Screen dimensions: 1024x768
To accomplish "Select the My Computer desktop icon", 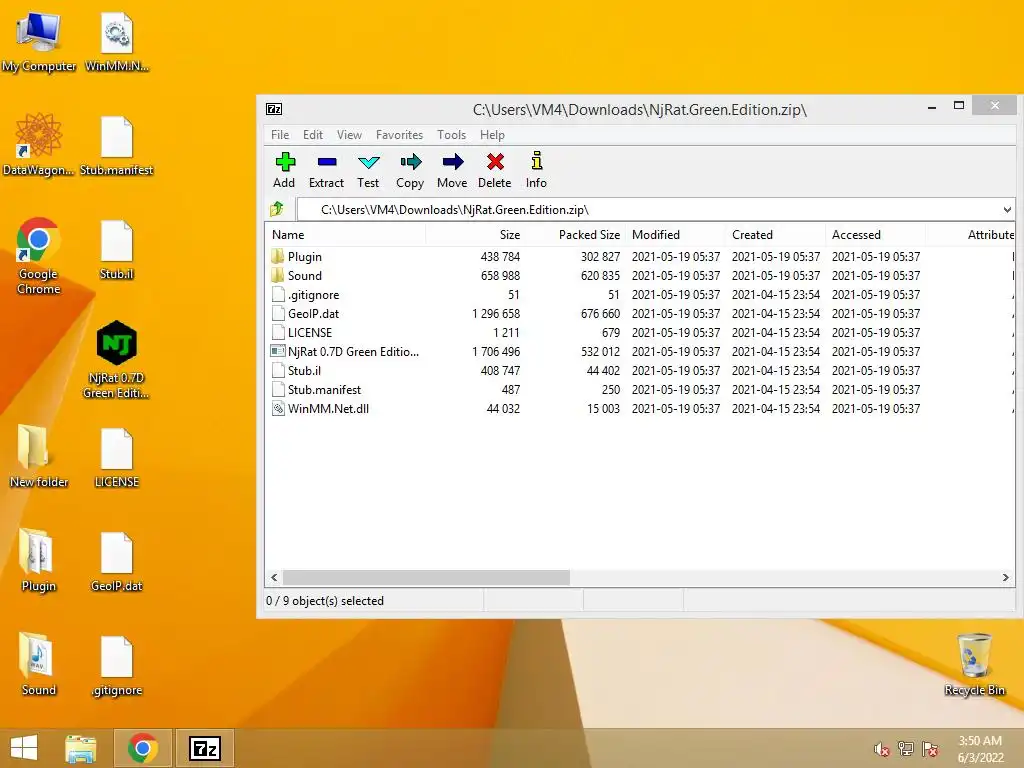I will click(x=39, y=42).
